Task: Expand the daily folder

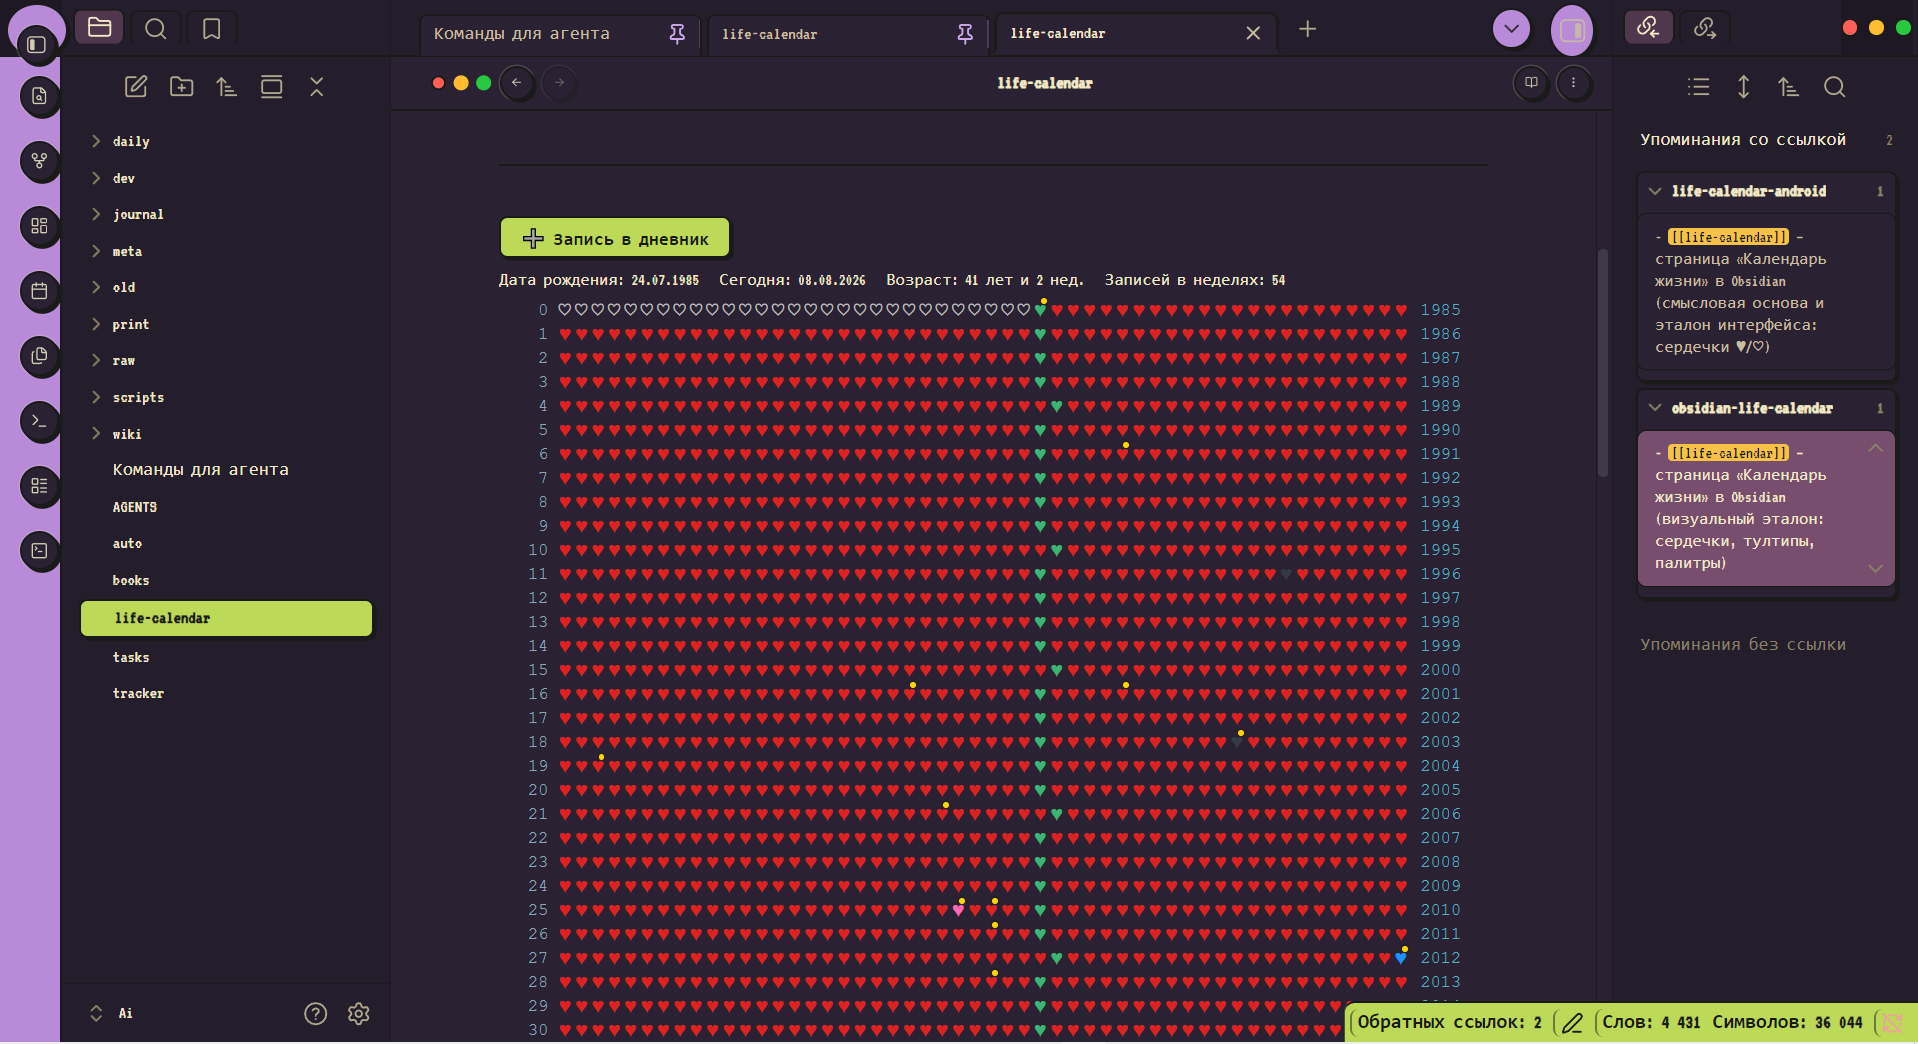Action: (96, 141)
